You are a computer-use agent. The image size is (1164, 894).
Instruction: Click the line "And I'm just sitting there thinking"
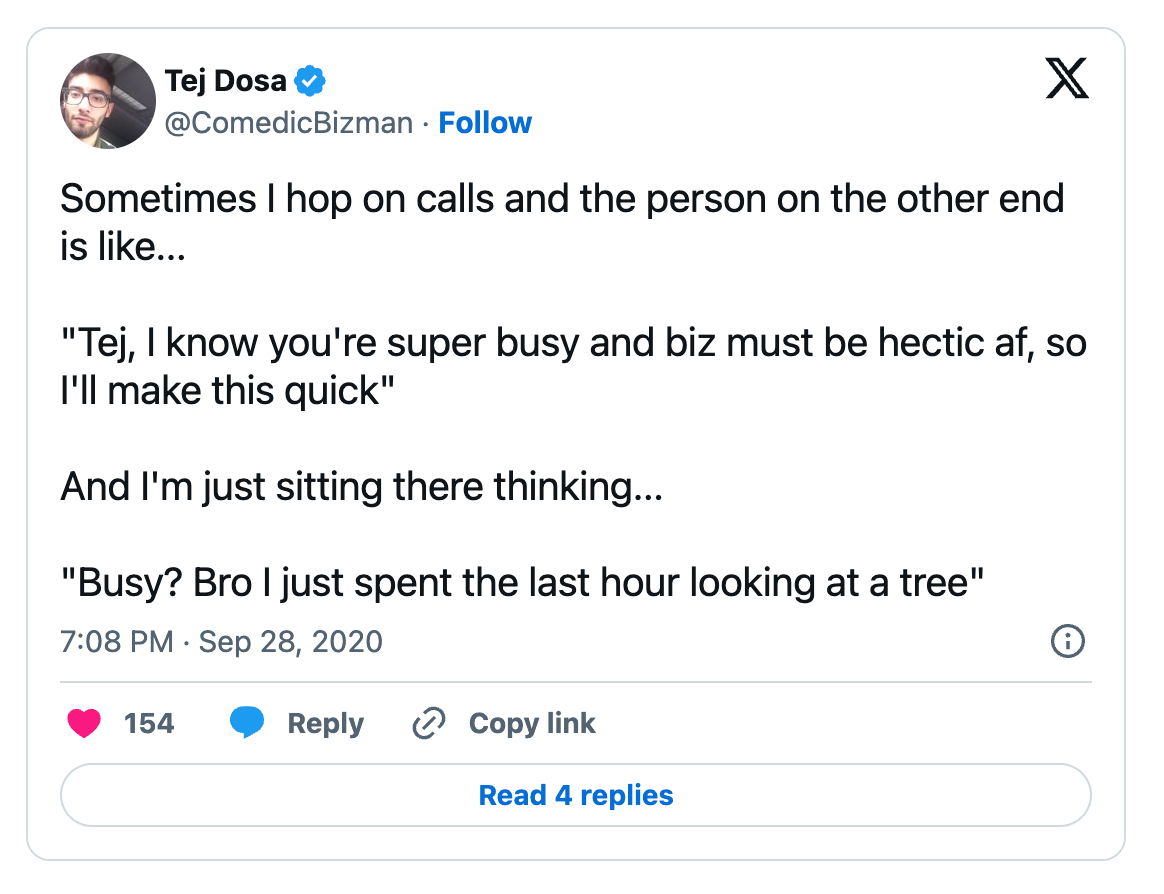tap(361, 487)
